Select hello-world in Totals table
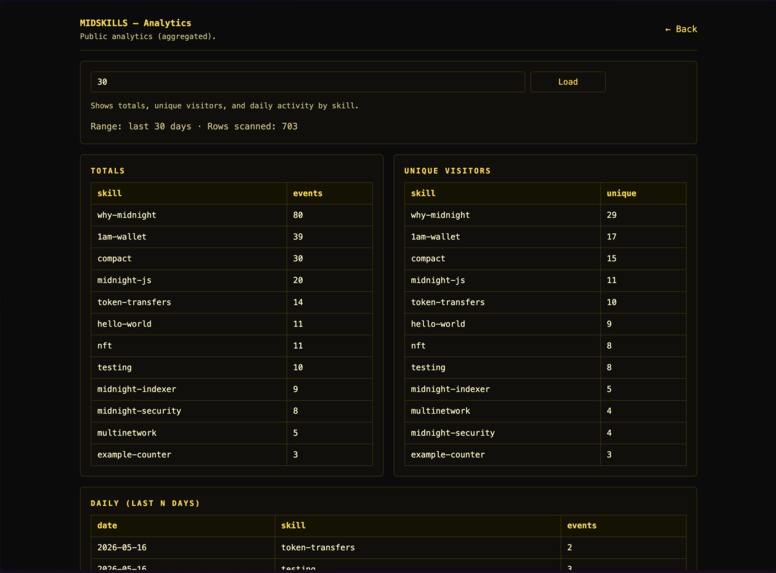 tap(124, 324)
